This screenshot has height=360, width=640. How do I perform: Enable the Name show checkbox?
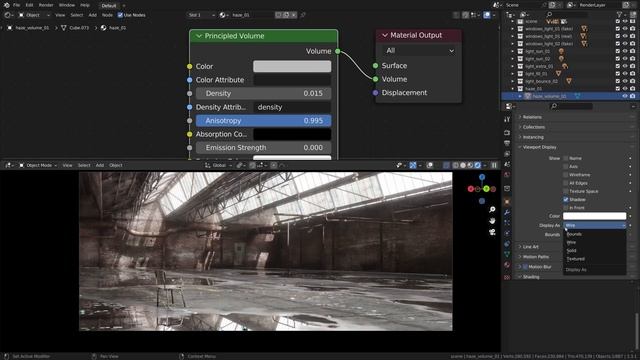(x=566, y=158)
